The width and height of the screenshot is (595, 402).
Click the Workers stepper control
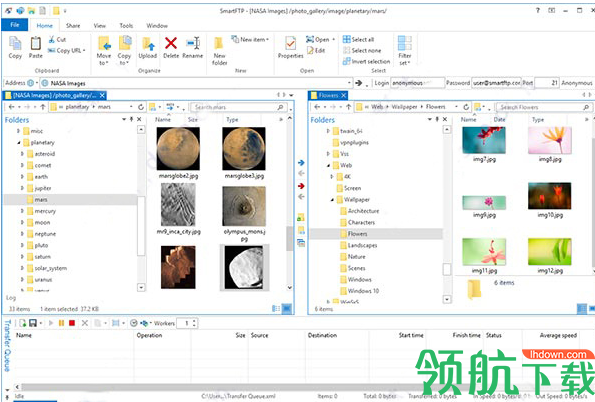(x=194, y=323)
